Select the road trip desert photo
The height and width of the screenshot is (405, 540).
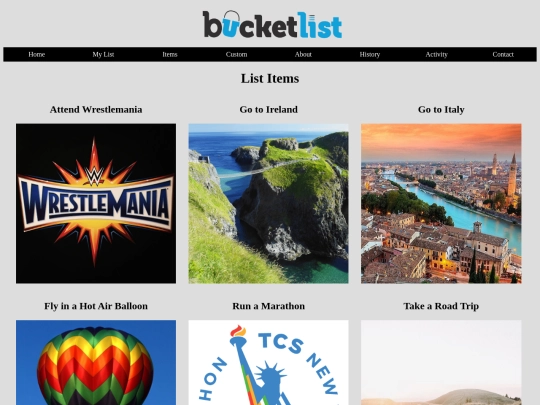[441, 363]
